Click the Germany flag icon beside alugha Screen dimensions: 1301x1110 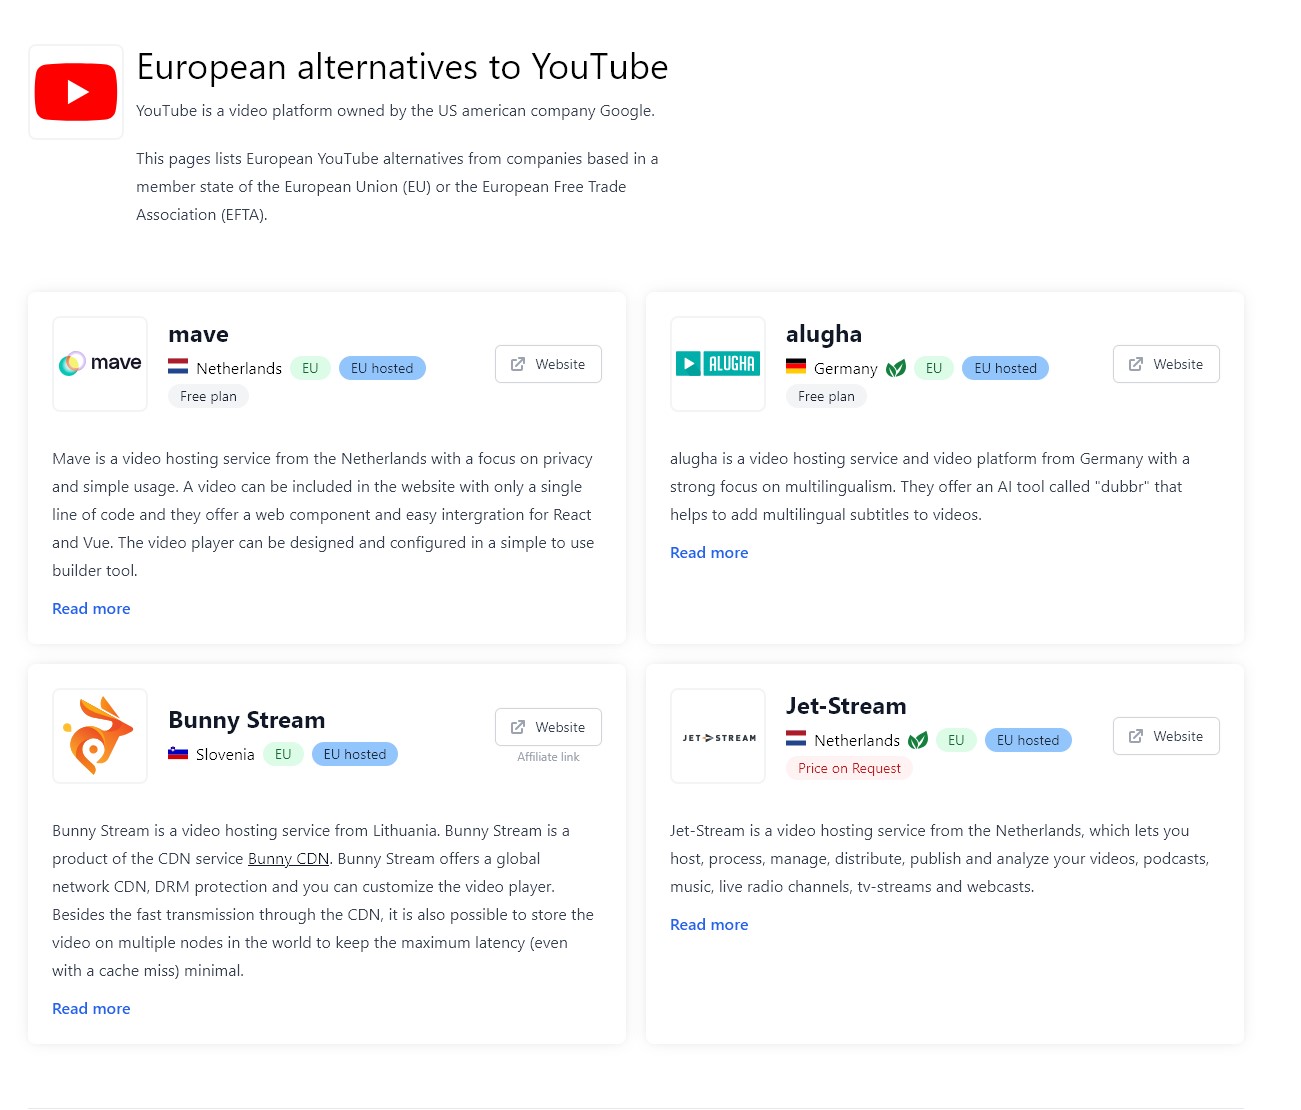tap(796, 367)
